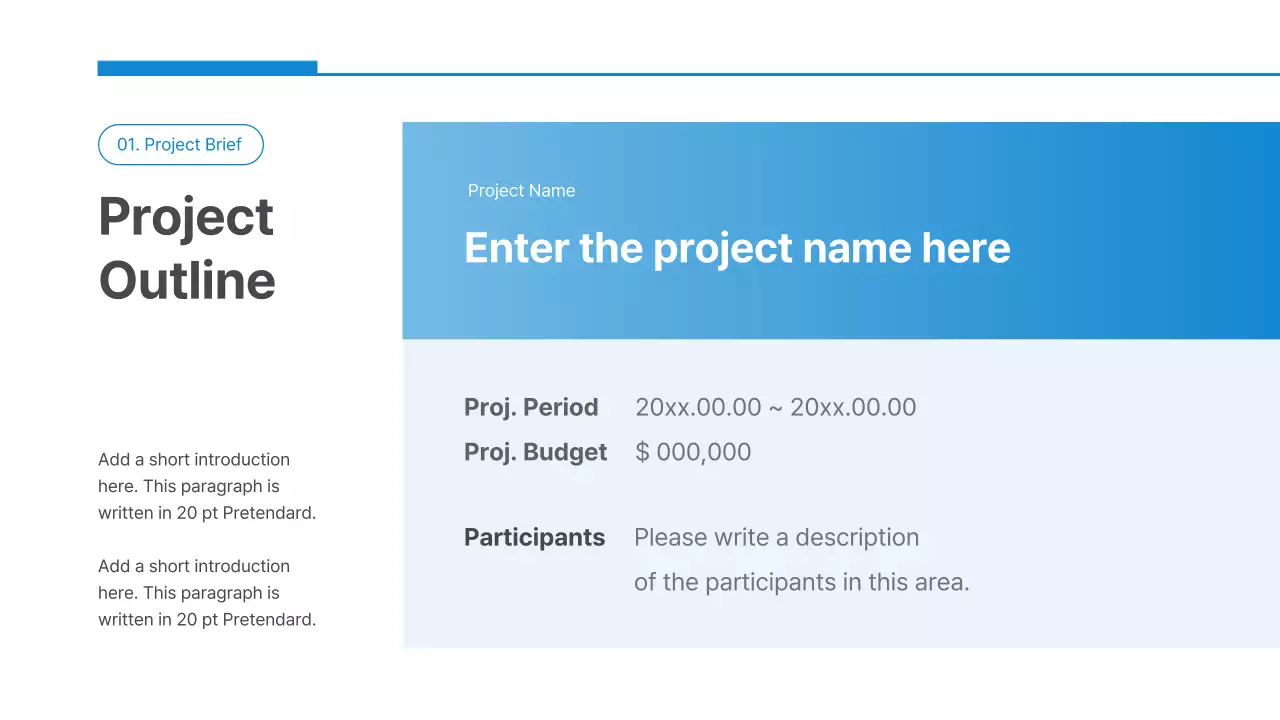Select the "Proj. Budget" label
The image size is (1280, 720).
point(535,452)
